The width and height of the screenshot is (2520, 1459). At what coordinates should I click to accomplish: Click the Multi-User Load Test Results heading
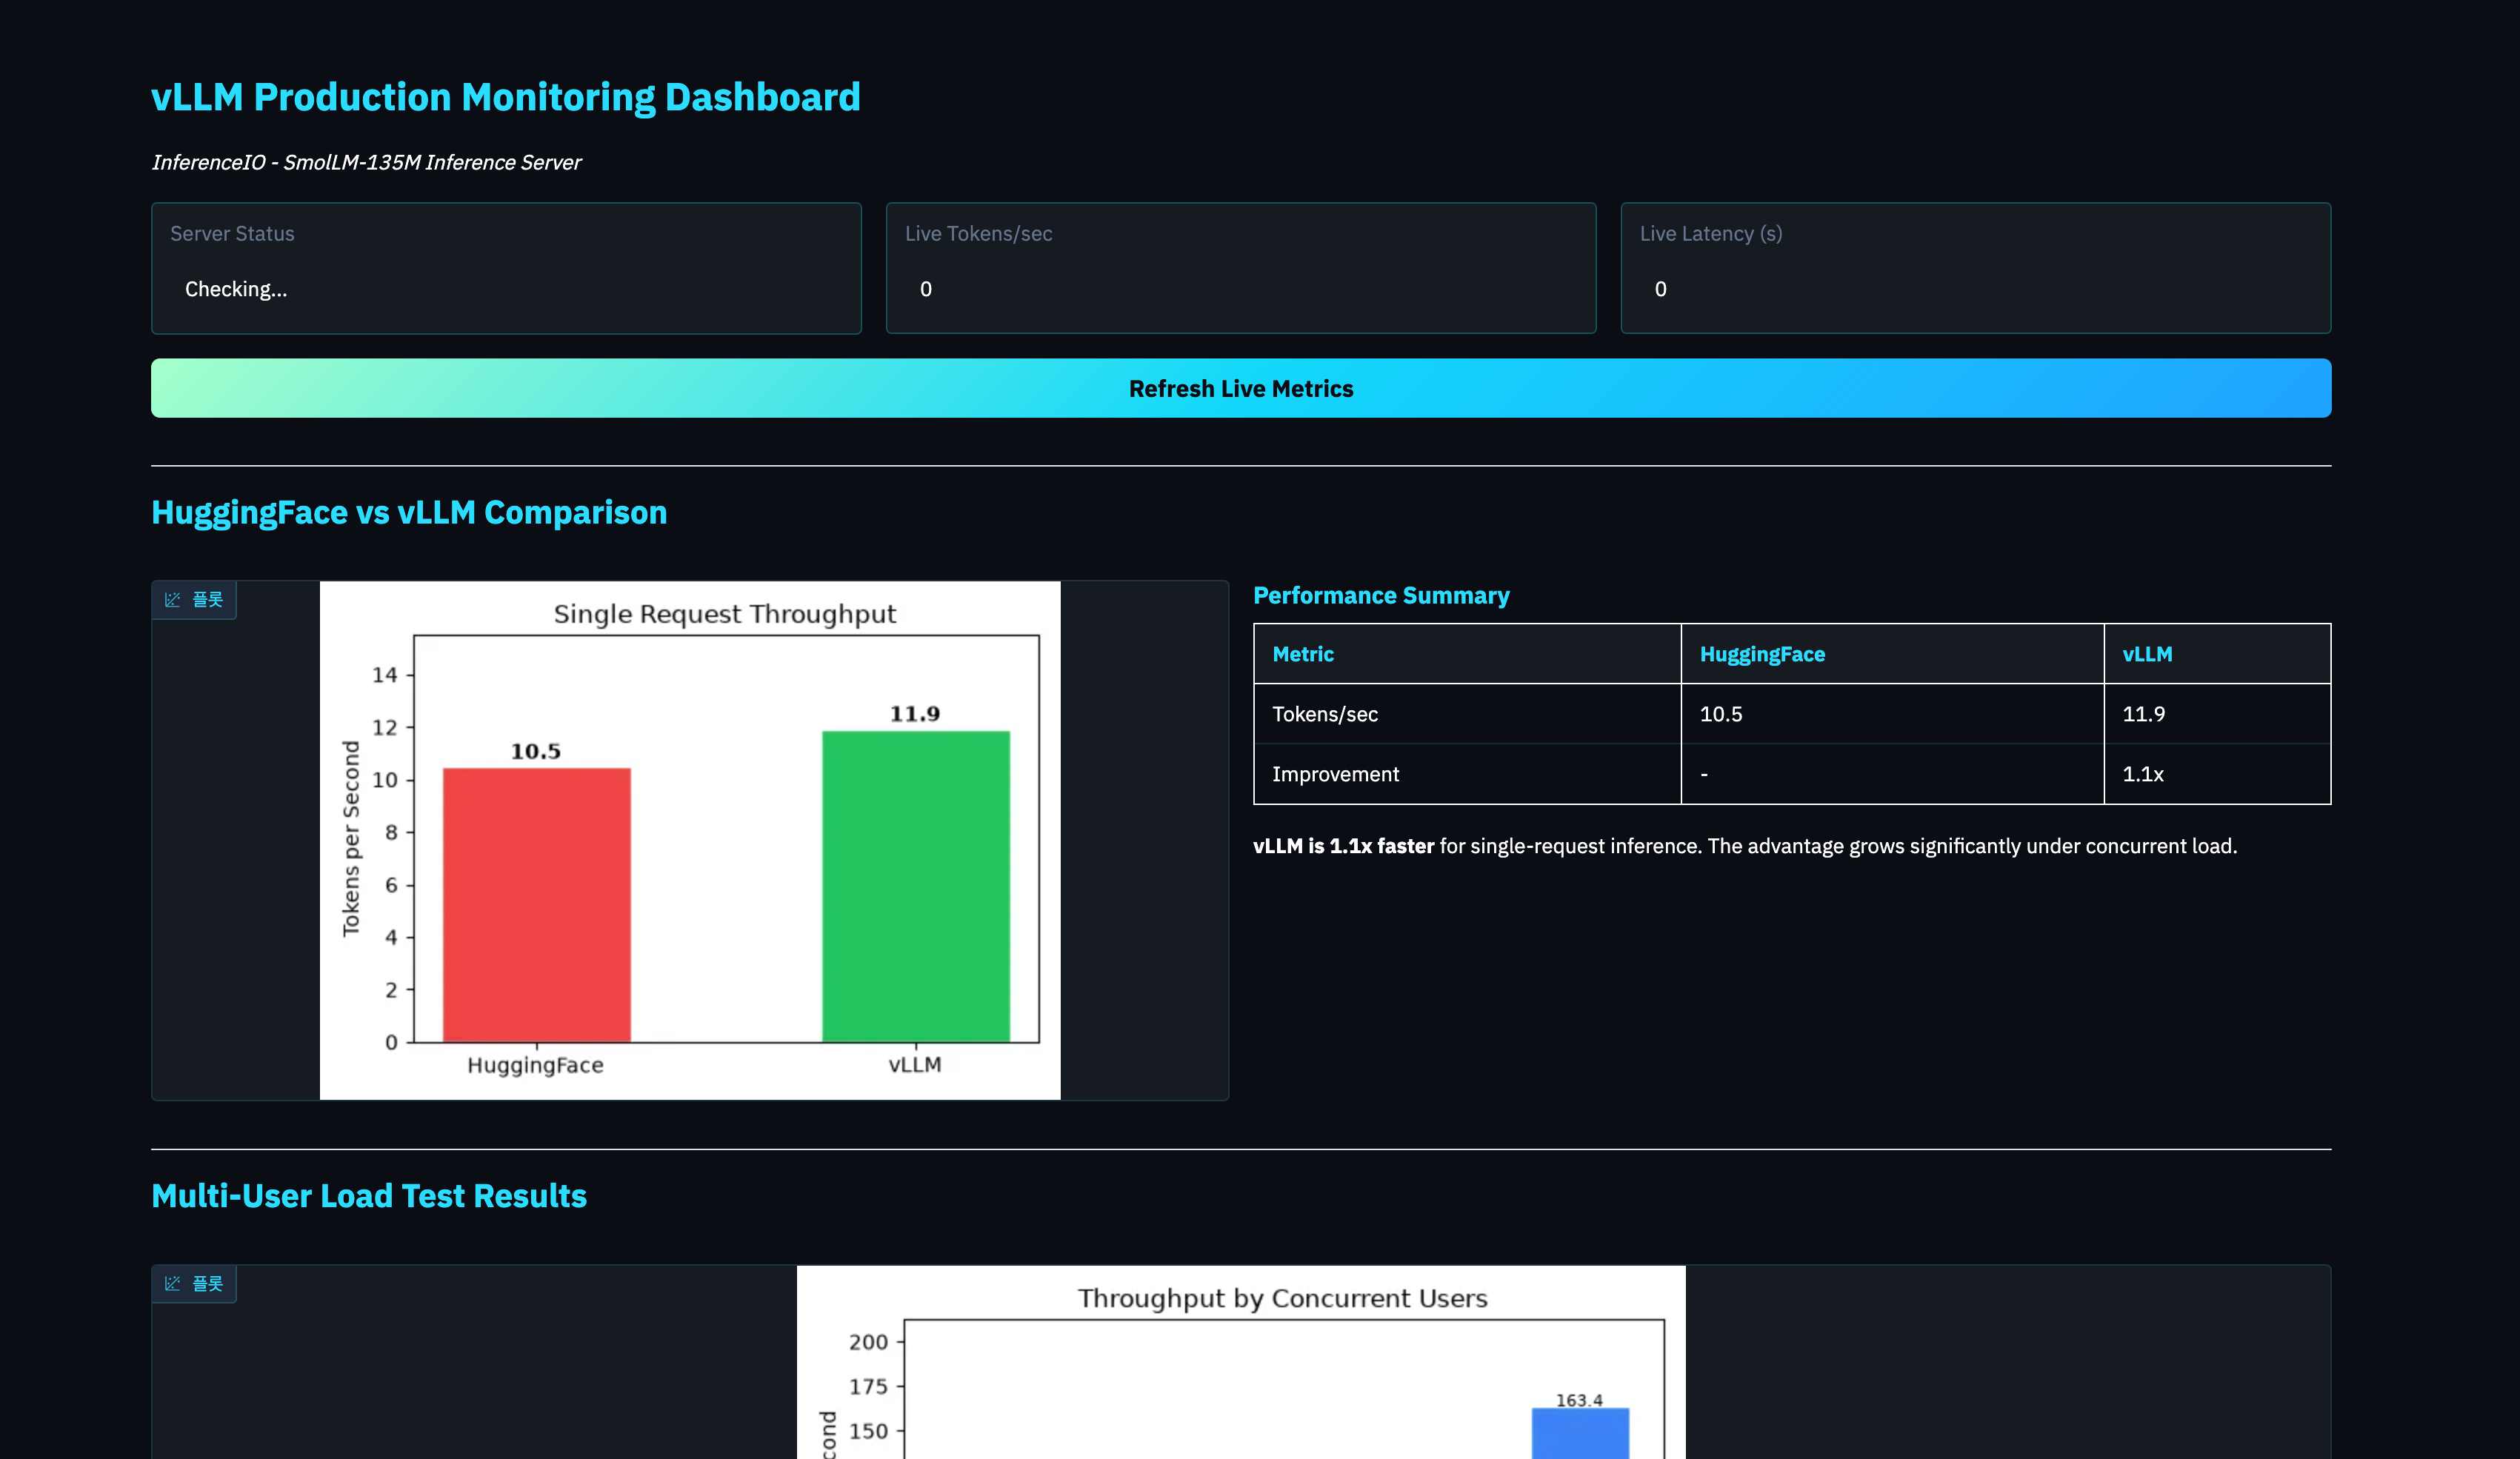tap(369, 1196)
